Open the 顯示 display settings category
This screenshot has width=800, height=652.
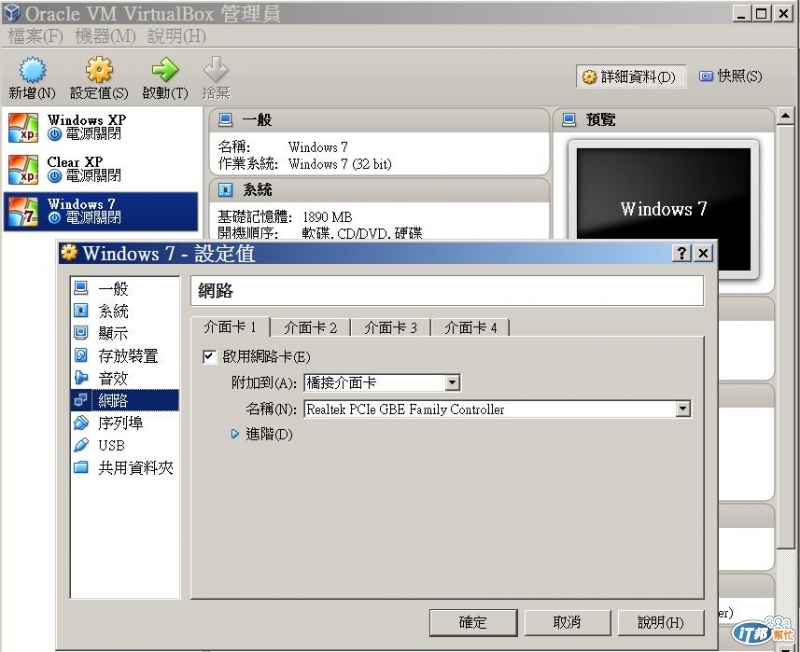(x=125, y=333)
